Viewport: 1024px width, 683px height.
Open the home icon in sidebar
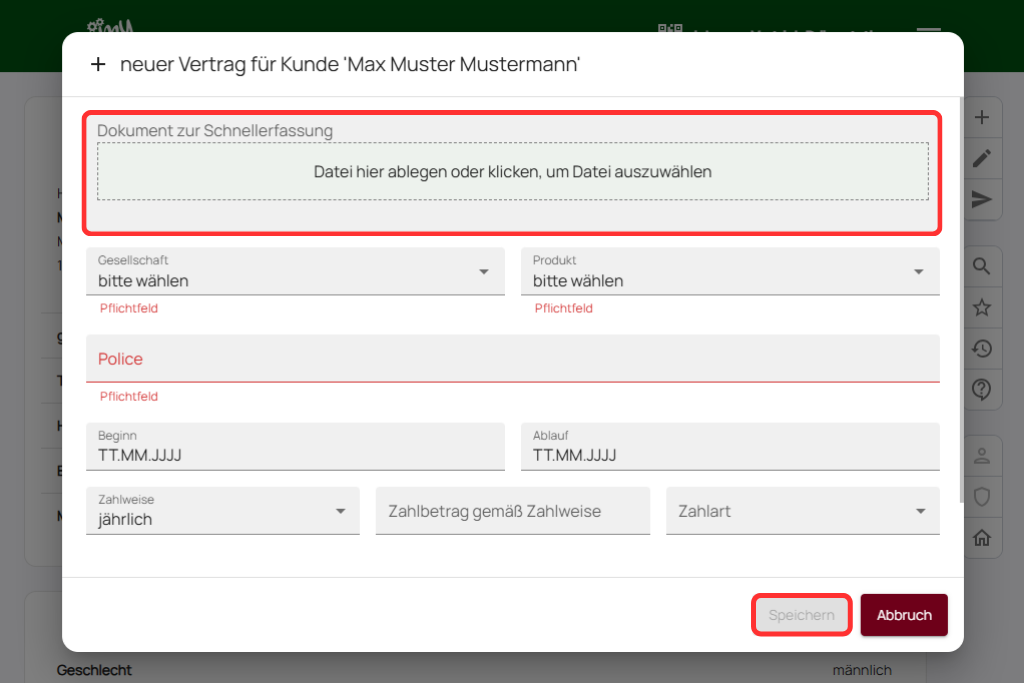pos(982,538)
